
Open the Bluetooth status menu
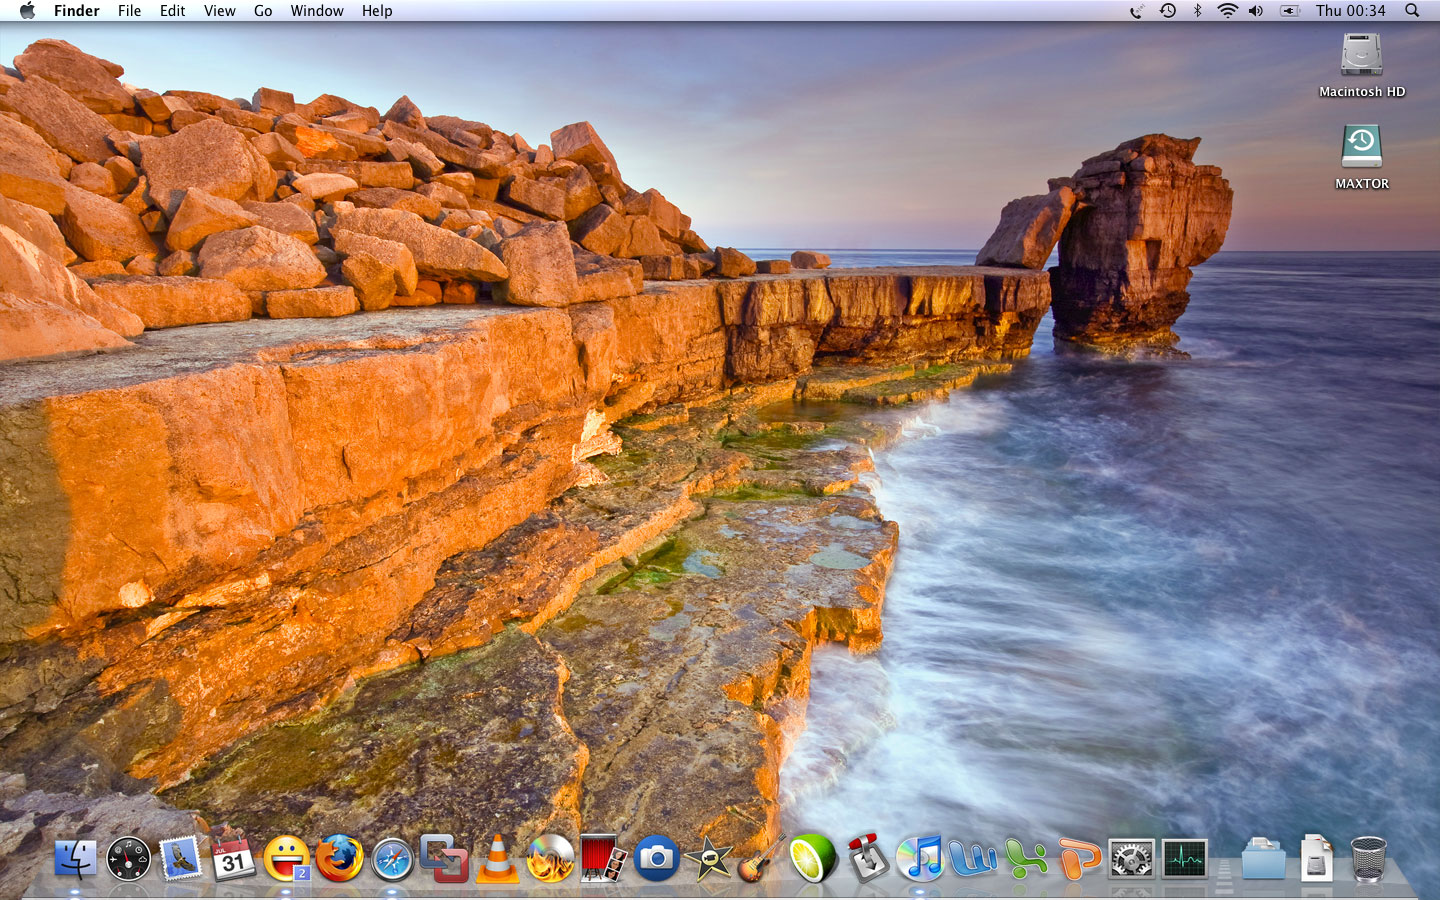[x=1197, y=11]
